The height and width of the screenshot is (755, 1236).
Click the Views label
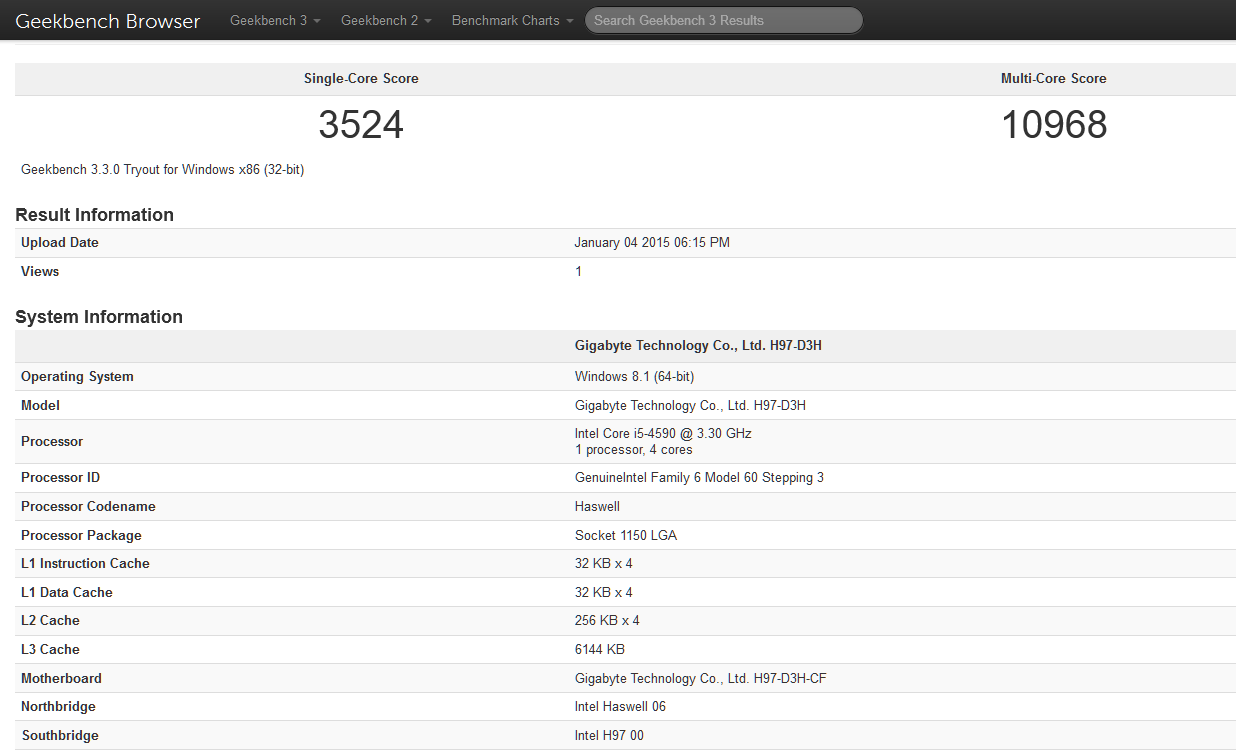tap(40, 272)
